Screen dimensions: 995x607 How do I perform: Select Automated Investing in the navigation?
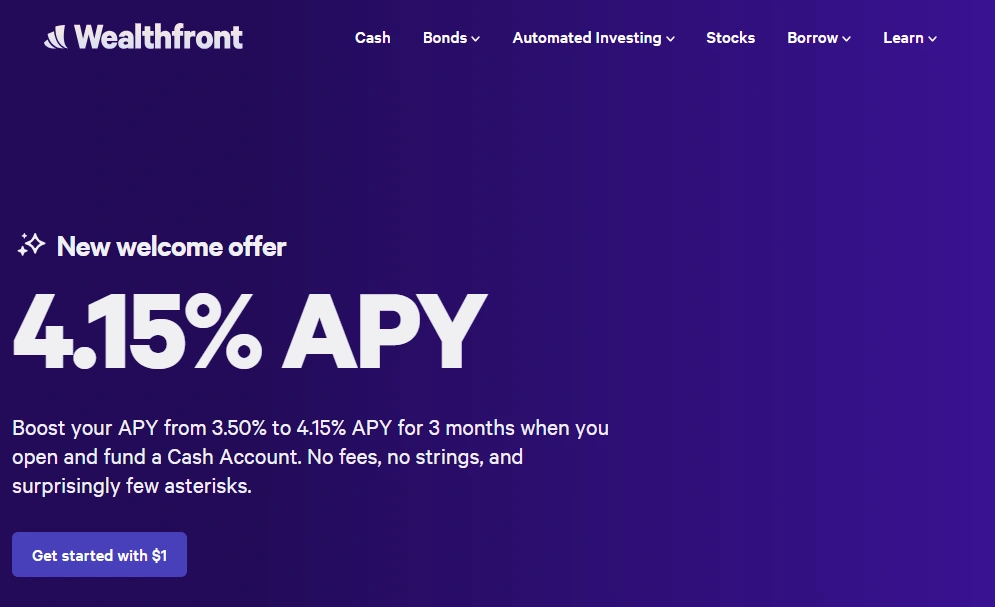(x=586, y=38)
